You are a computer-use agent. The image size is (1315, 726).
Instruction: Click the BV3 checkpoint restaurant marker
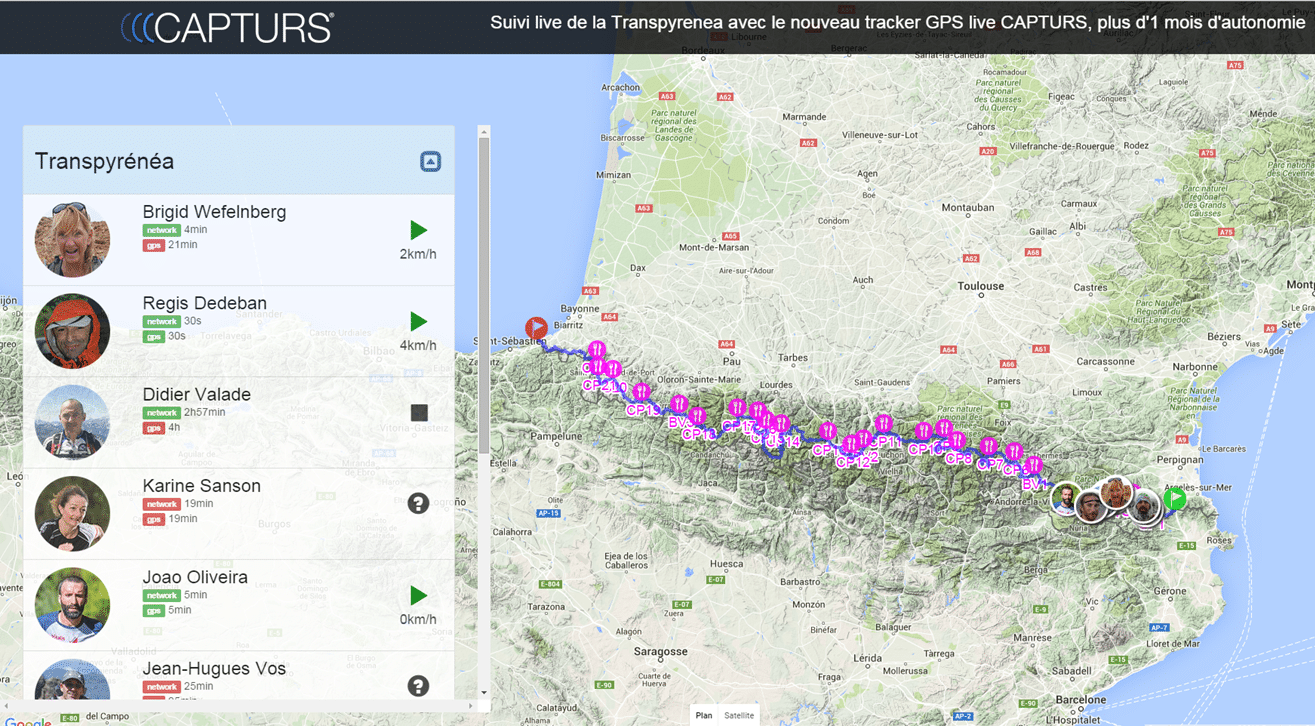(680, 402)
